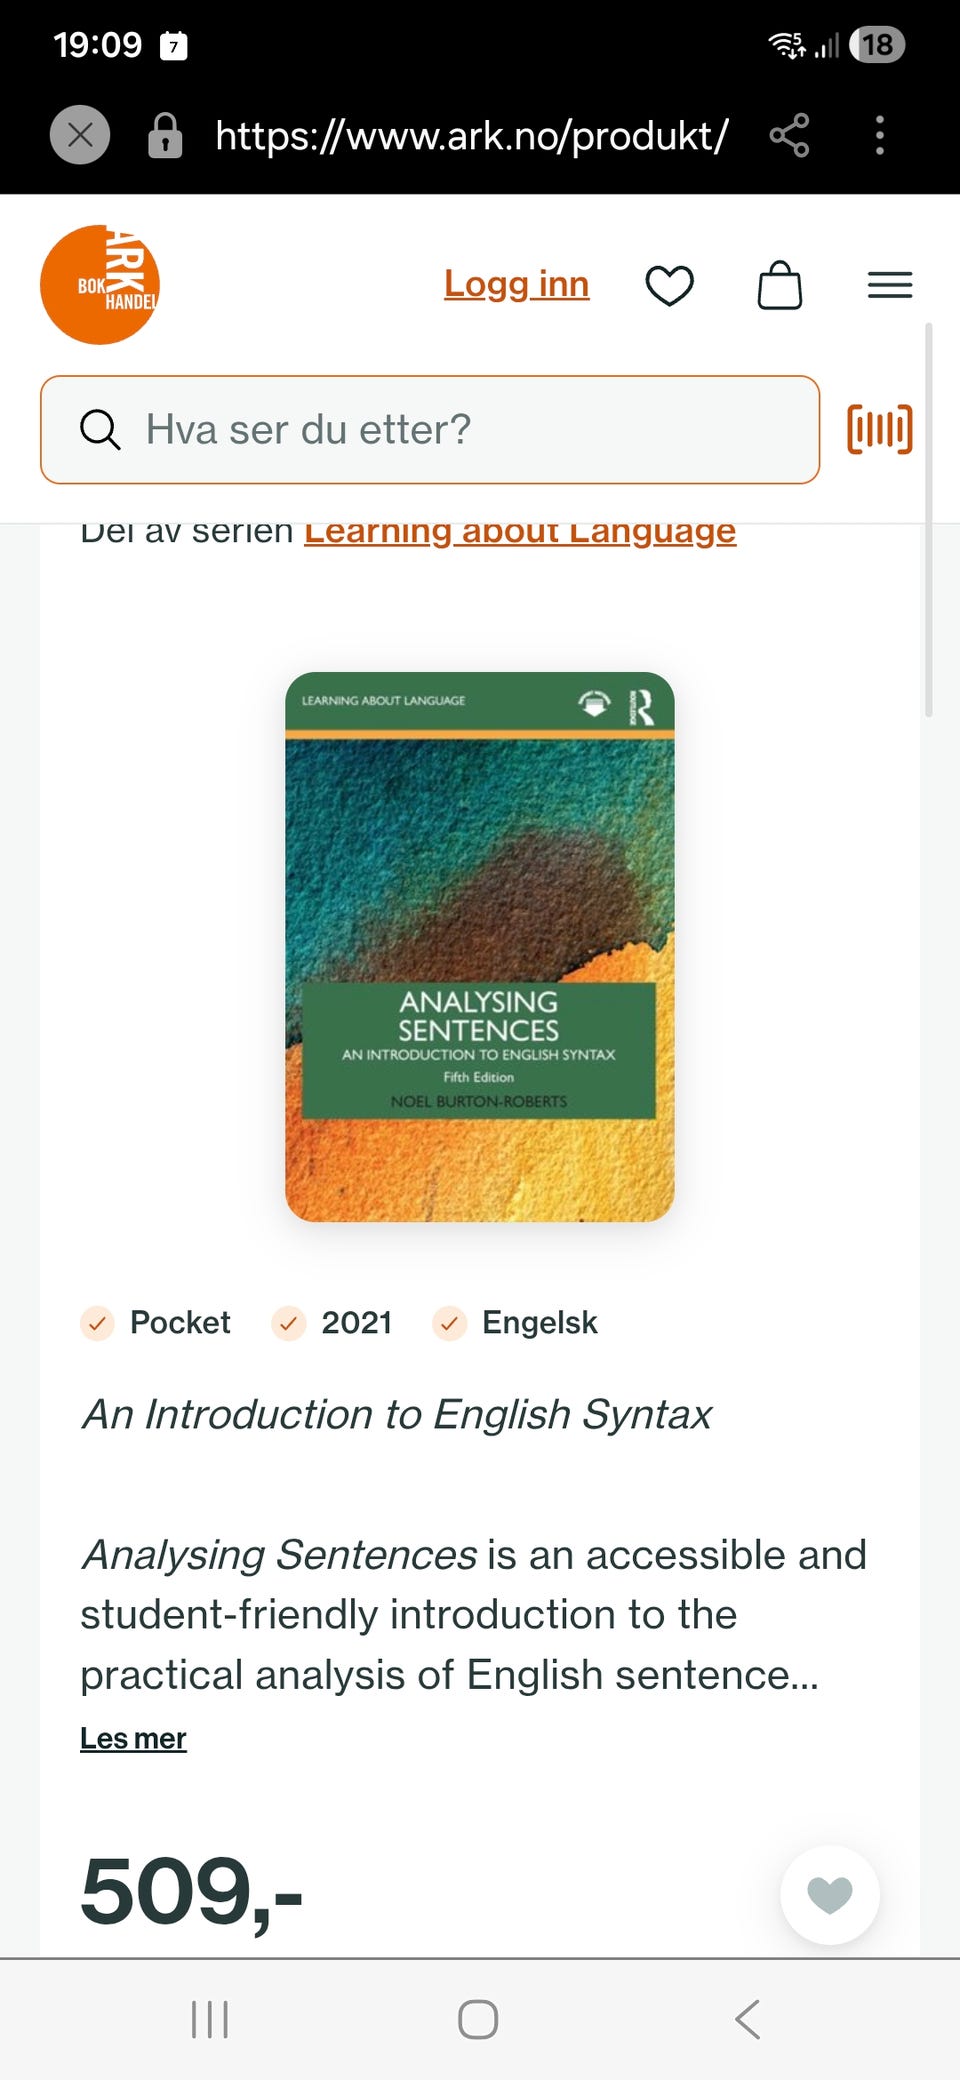Open Android recent apps button
The image size is (960, 2080).
[x=210, y=2019]
